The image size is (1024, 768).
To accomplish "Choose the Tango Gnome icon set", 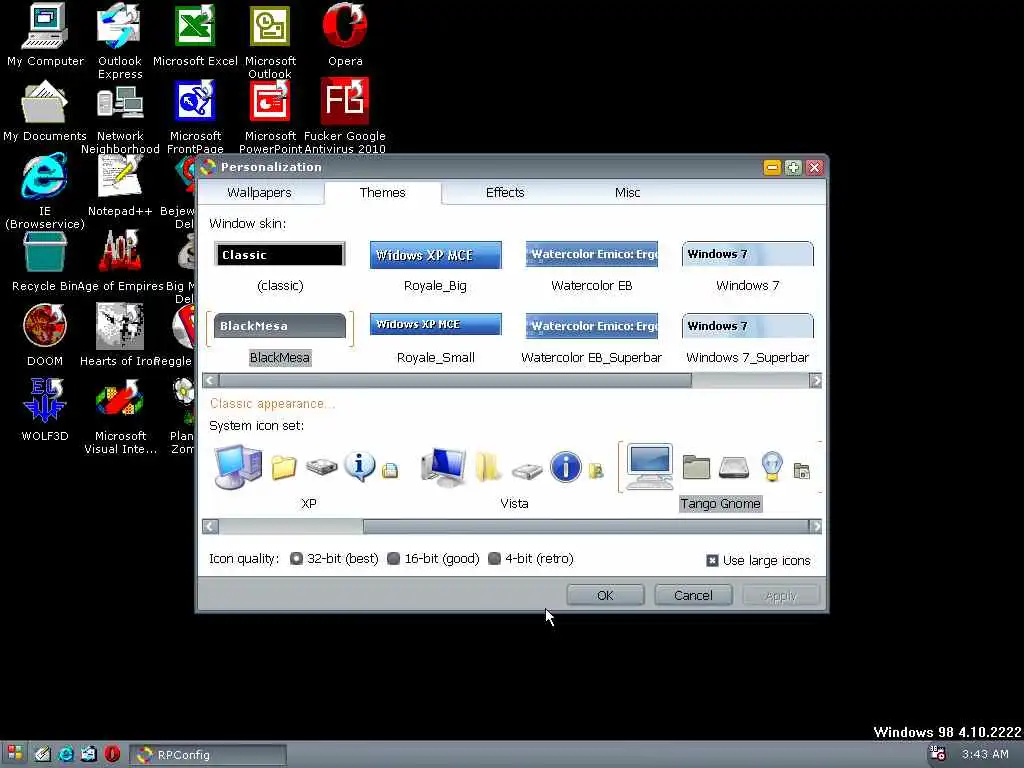I will click(720, 475).
